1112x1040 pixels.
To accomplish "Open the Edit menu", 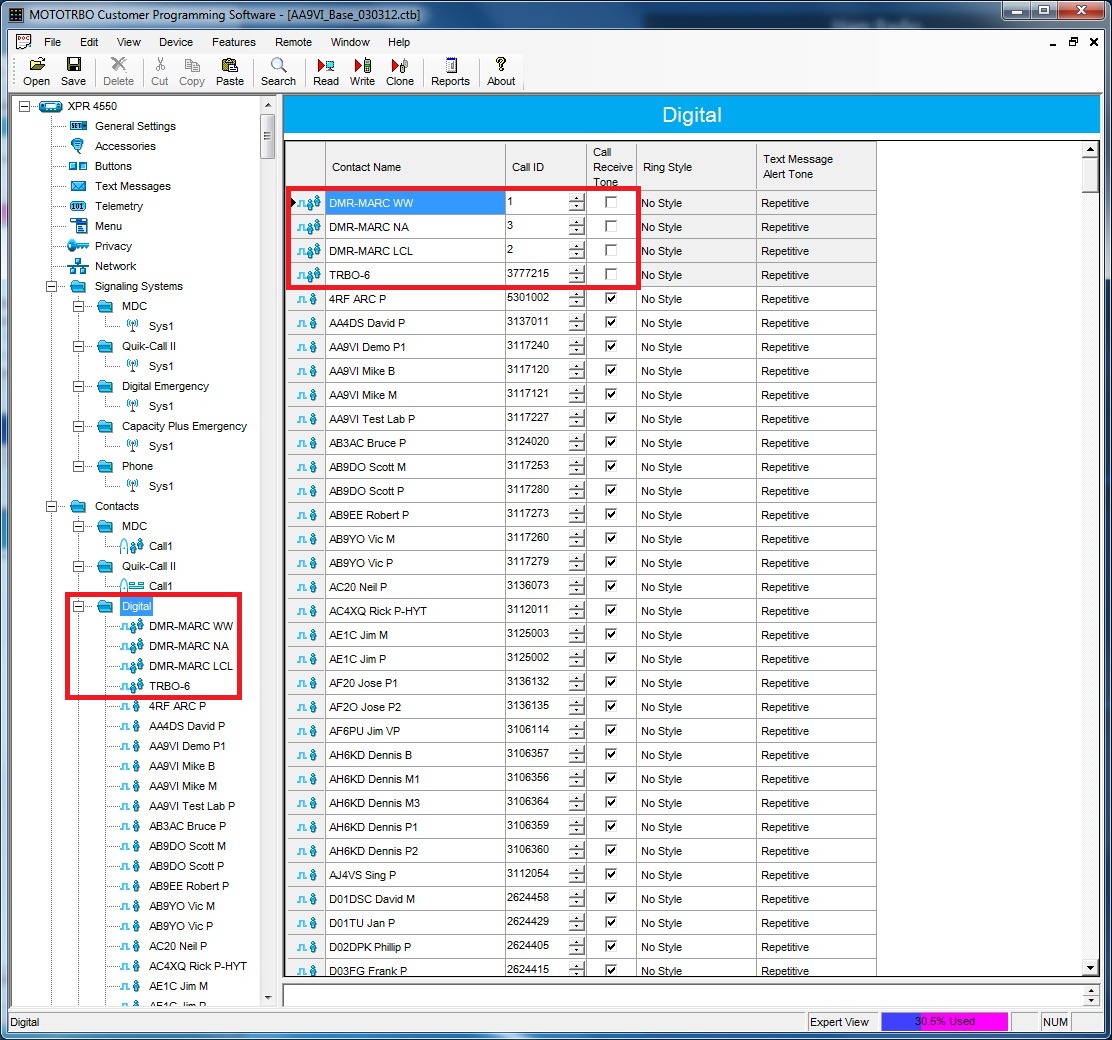I will coord(89,42).
